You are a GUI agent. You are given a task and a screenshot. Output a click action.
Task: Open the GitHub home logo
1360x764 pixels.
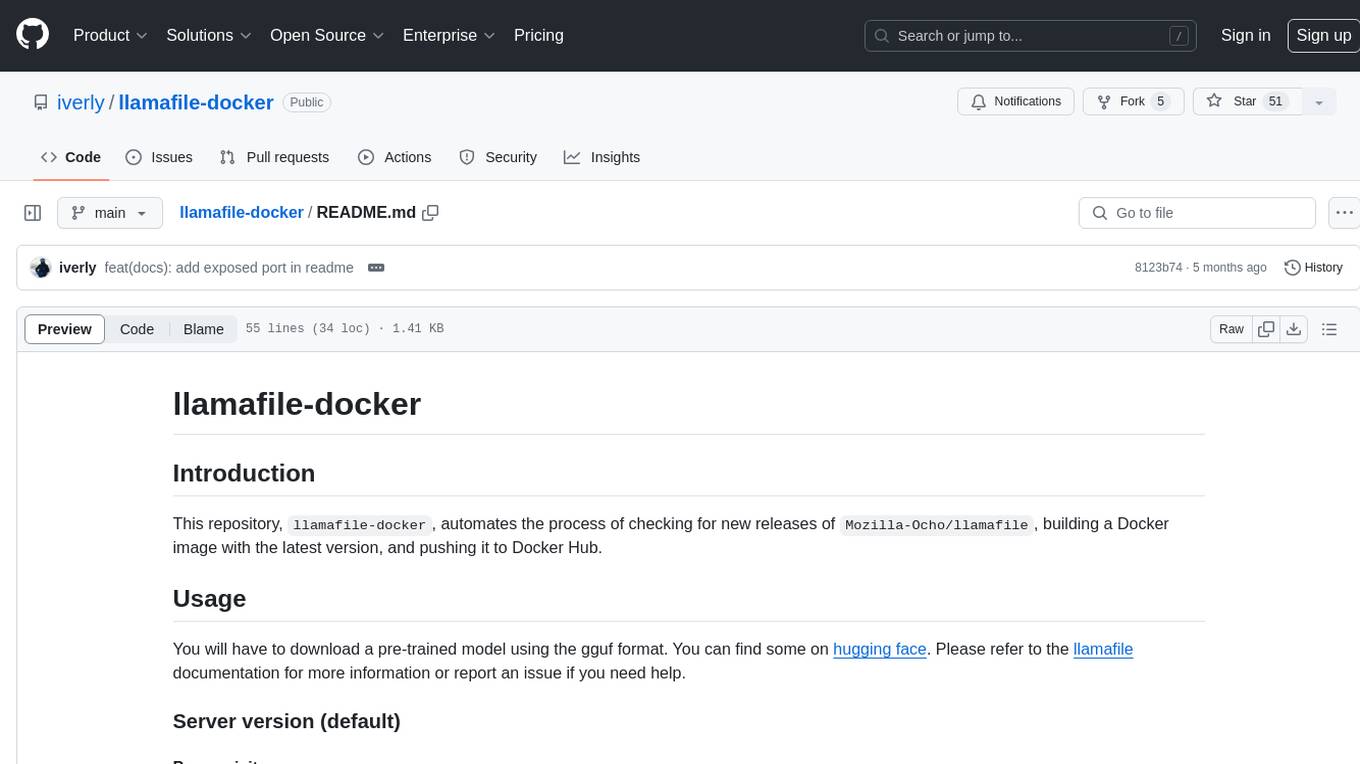tap(32, 35)
